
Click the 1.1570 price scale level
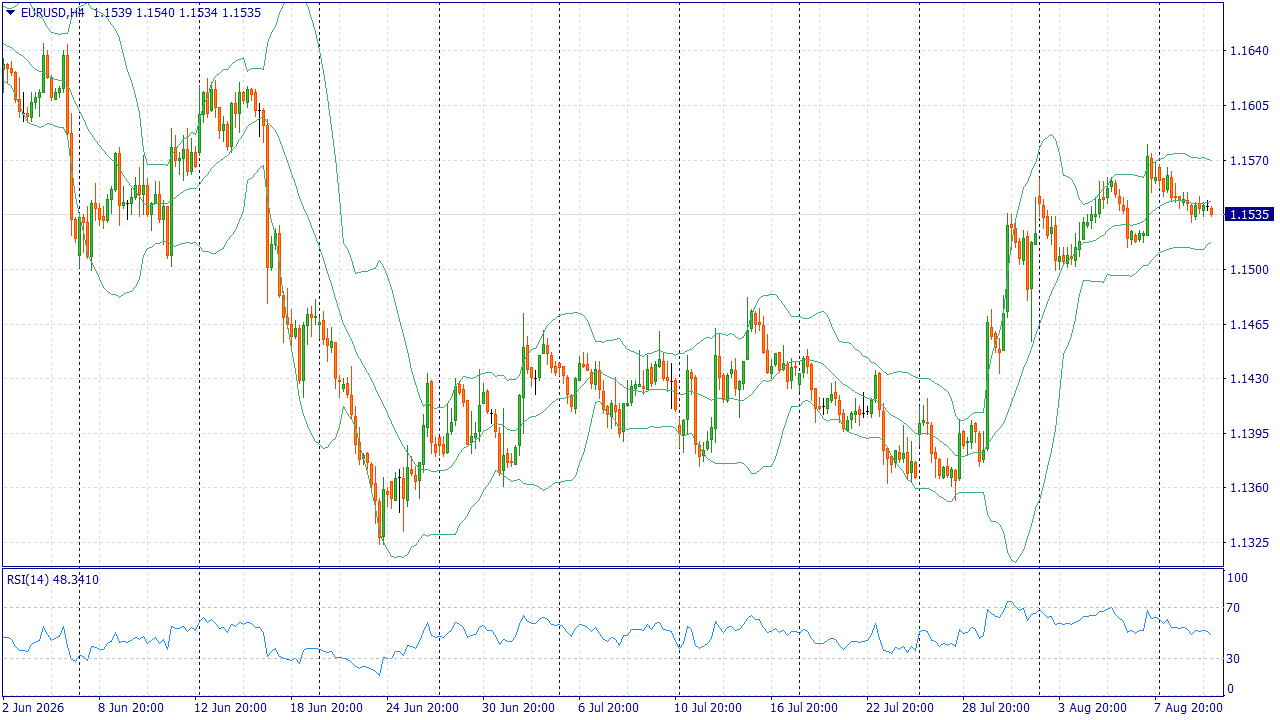pyautogui.click(x=1249, y=160)
